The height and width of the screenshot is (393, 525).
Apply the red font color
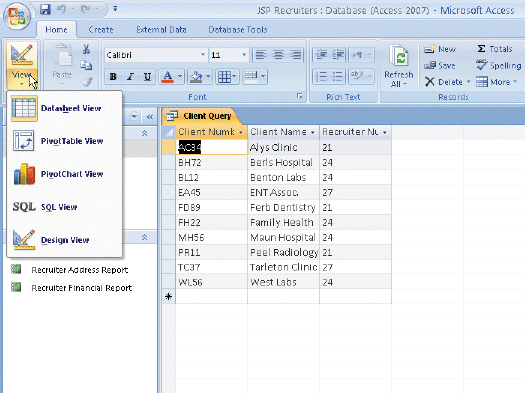tap(167, 77)
